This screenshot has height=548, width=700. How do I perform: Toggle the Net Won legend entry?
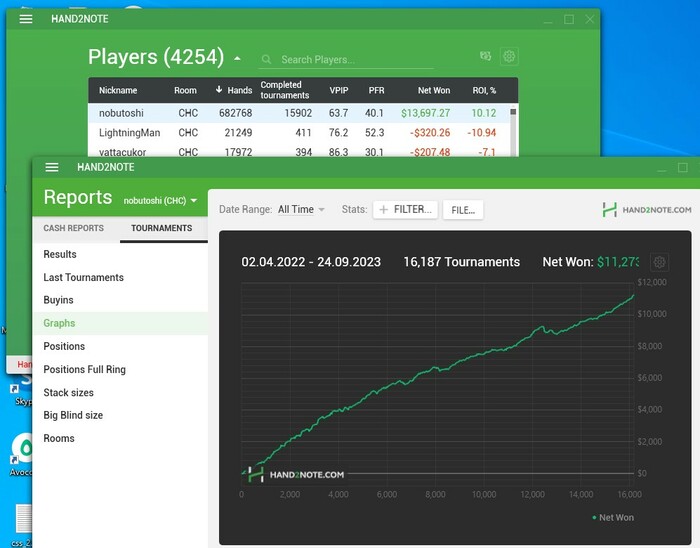pos(613,518)
